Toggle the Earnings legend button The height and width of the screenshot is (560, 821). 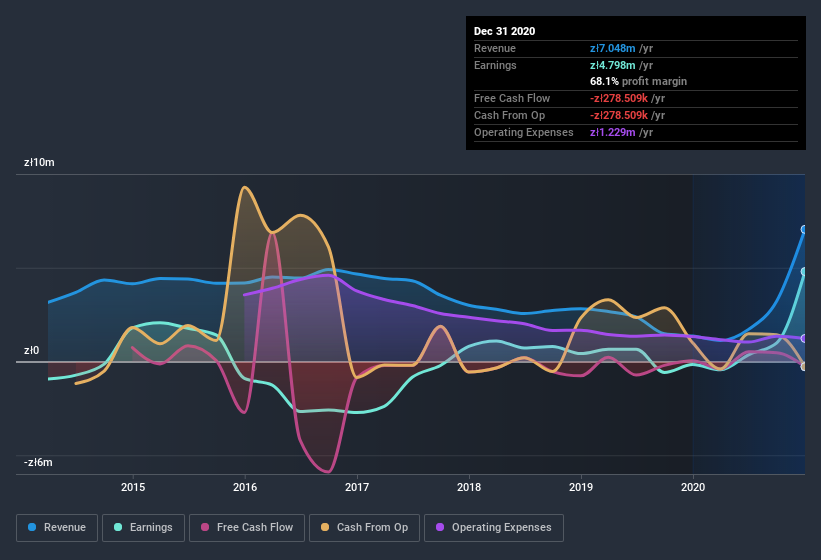tap(142, 527)
